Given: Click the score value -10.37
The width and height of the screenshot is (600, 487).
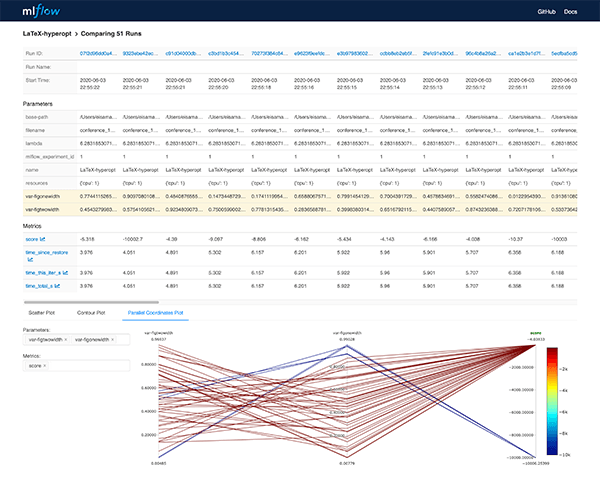Looking at the screenshot, I should coord(515,239).
